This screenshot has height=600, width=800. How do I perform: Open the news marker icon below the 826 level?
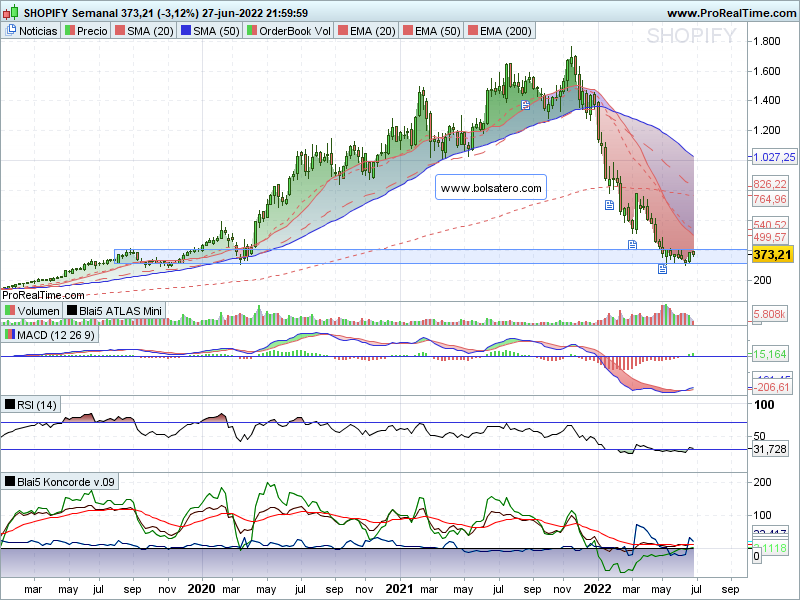609,205
